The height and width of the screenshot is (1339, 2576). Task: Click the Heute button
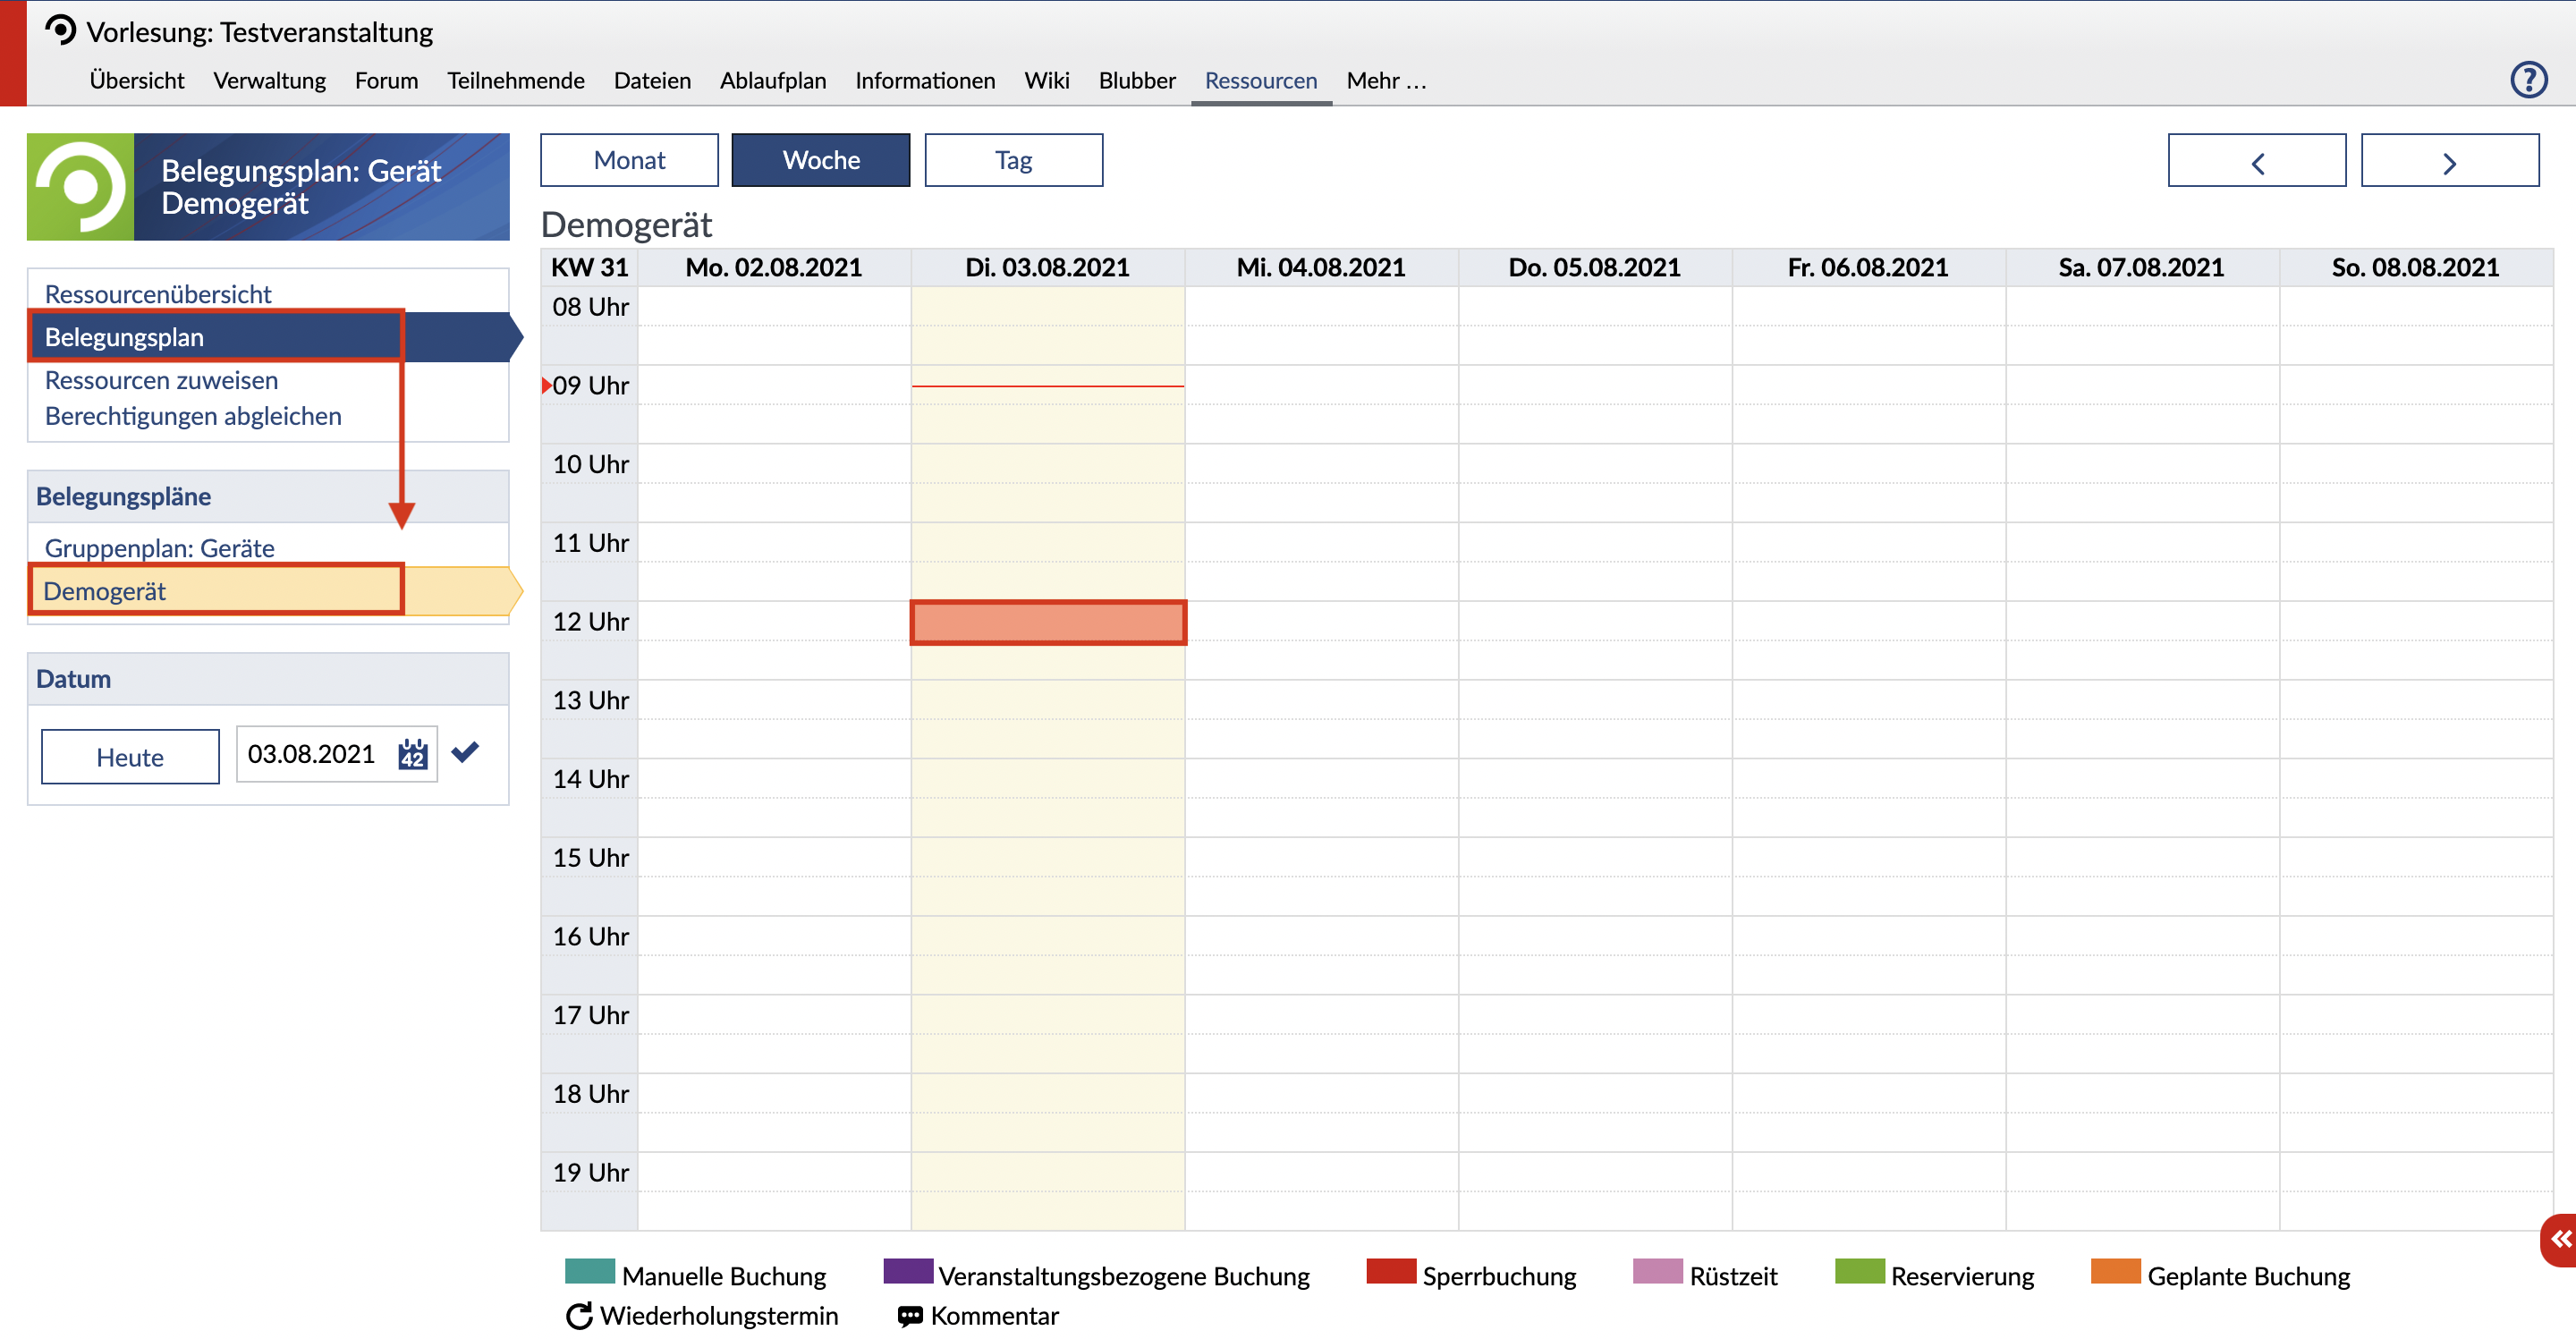point(130,757)
